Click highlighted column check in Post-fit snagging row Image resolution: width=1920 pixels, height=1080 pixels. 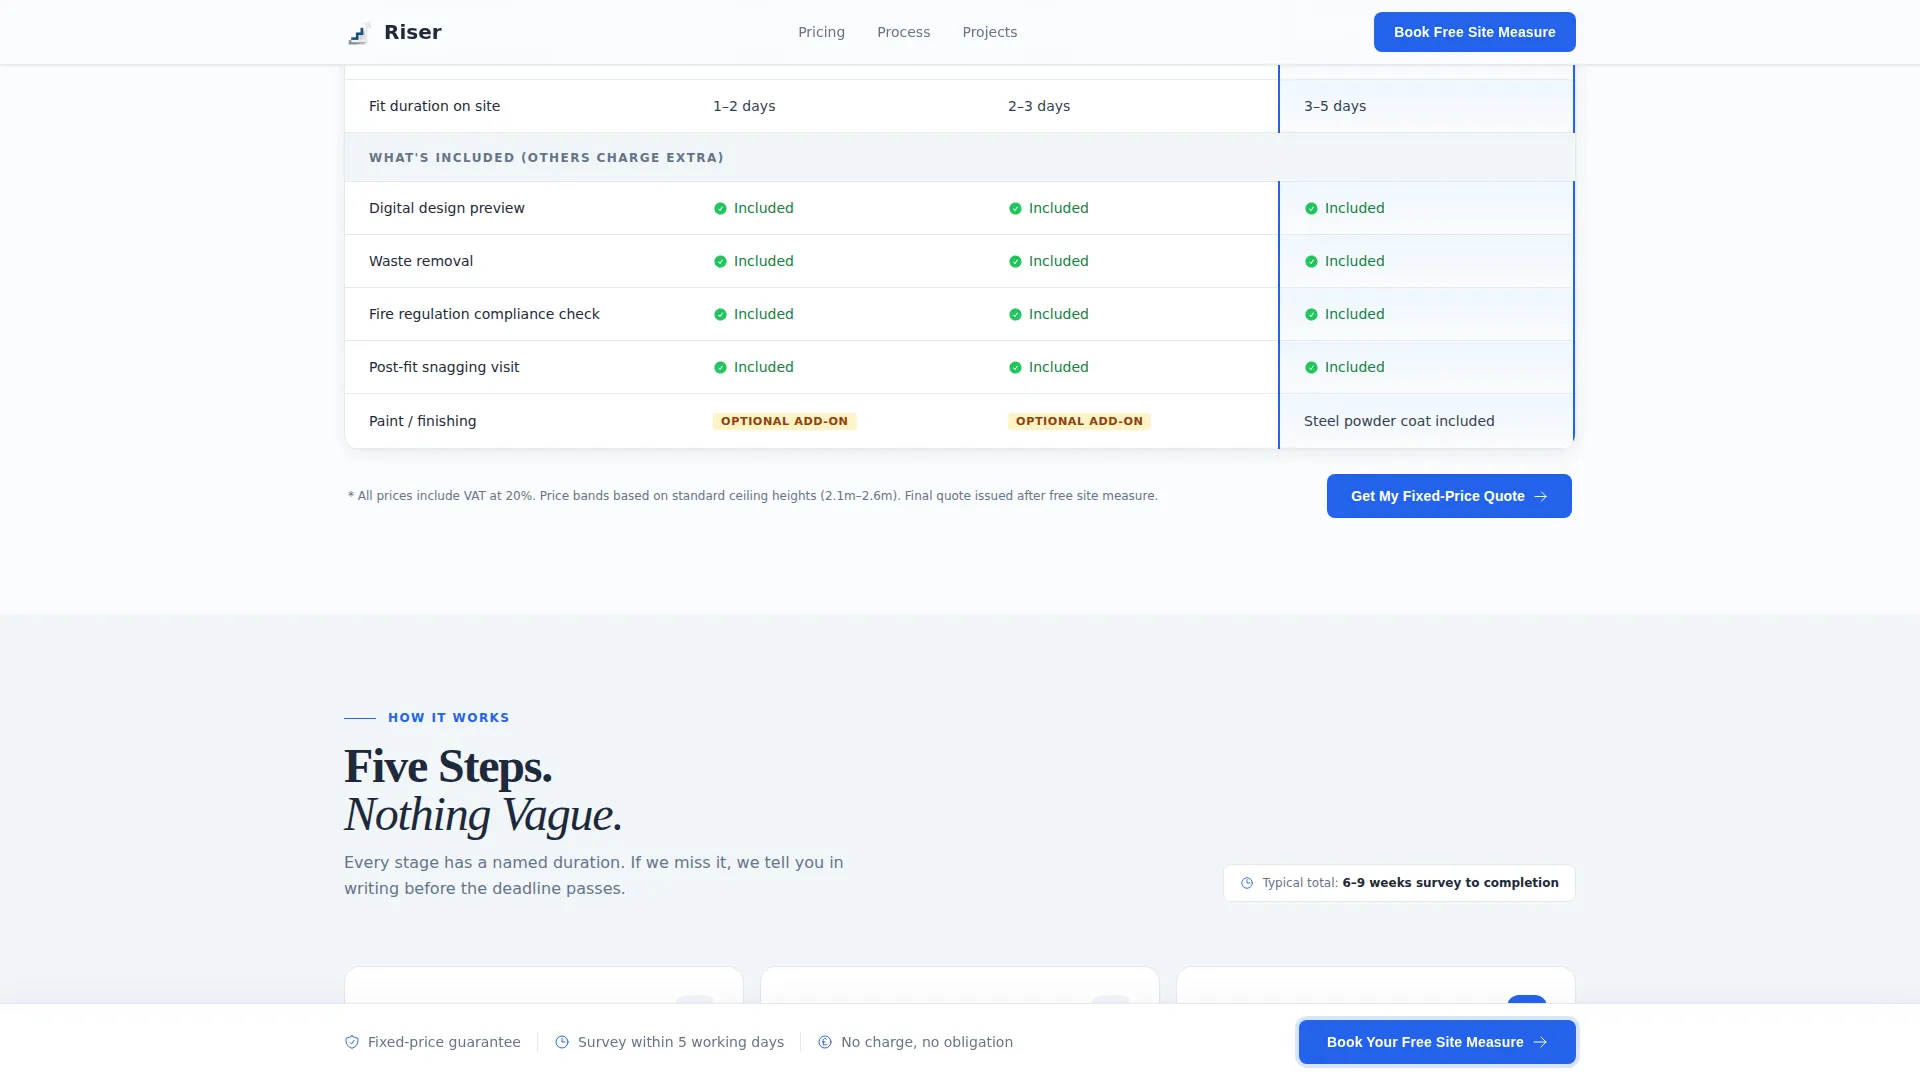(x=1311, y=368)
